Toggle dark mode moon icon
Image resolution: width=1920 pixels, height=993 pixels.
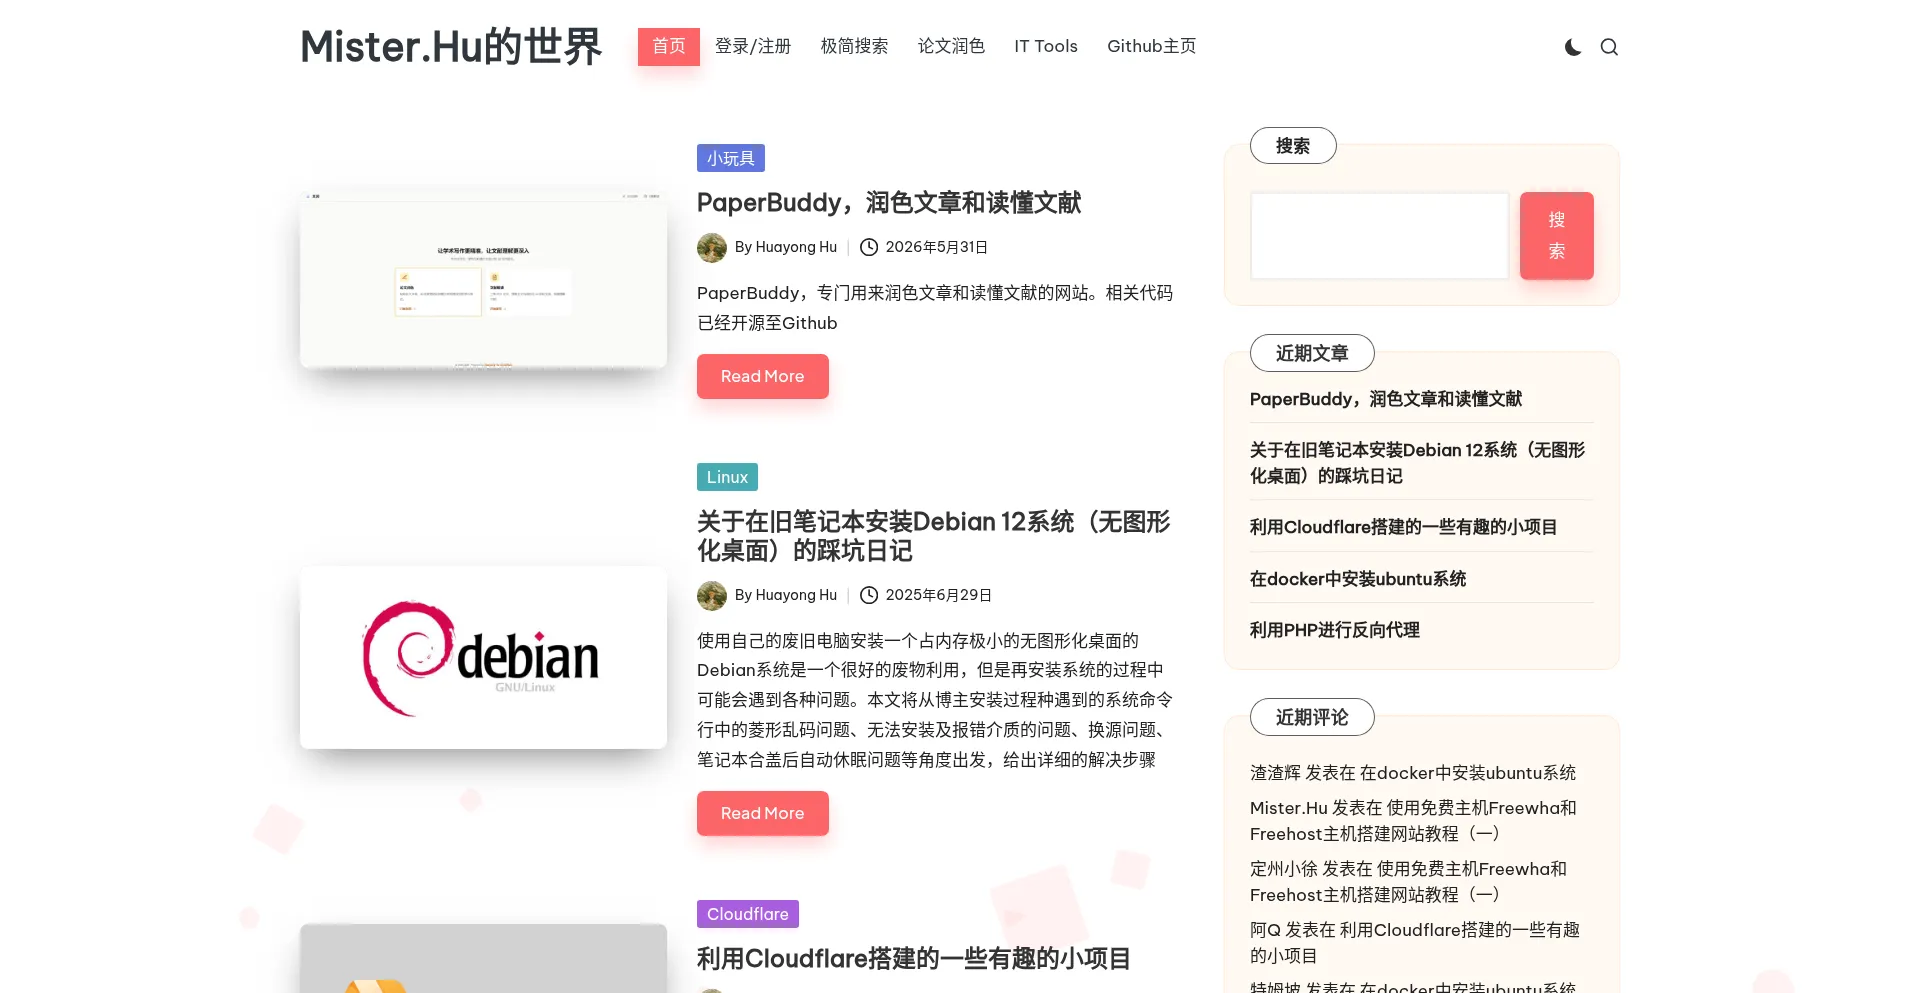[x=1573, y=47]
